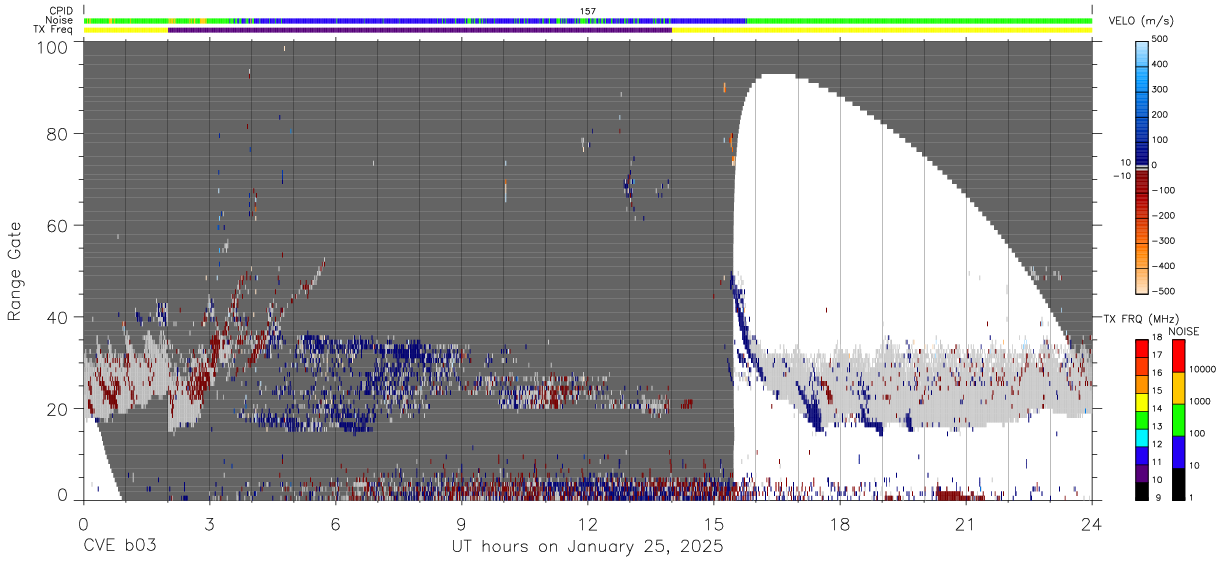Click the 1000 tick on the NOISE scale
This screenshot has width=1228, height=567.
tap(1201, 400)
